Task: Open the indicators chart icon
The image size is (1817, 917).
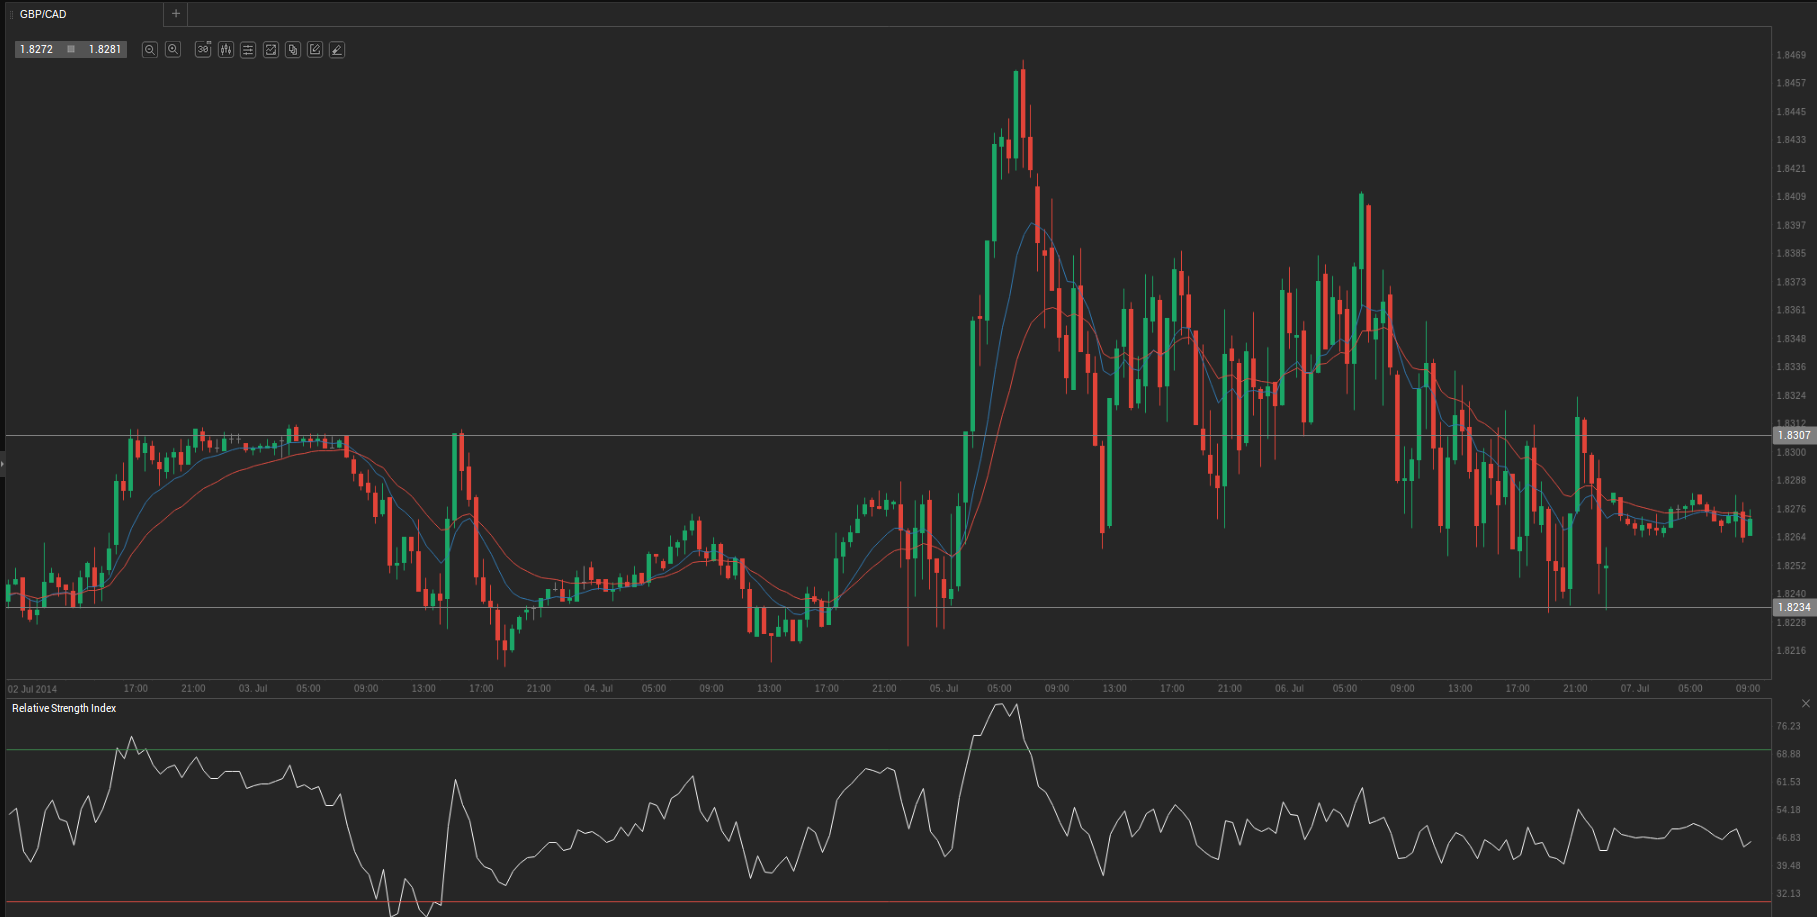Action: [x=270, y=49]
